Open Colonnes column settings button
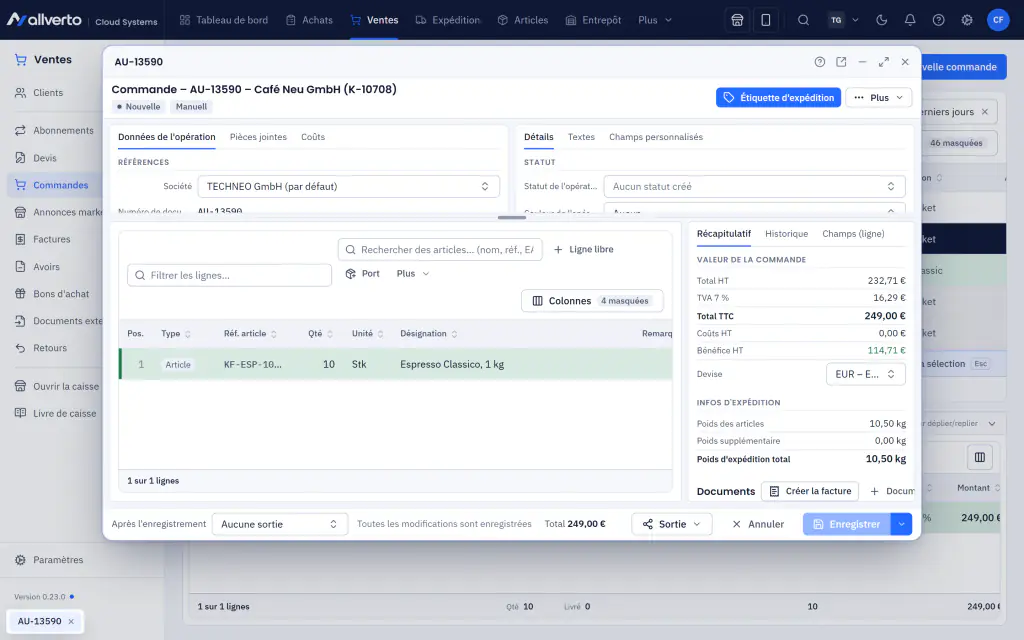Image resolution: width=1024 pixels, height=640 pixels. tap(592, 301)
